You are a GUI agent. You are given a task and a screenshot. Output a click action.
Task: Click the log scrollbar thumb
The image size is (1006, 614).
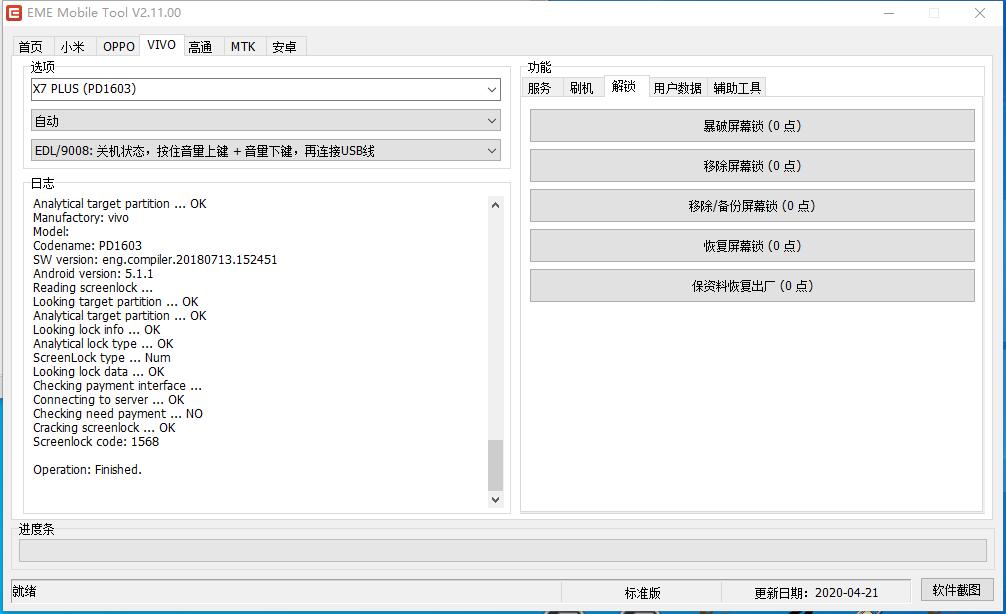(495, 465)
